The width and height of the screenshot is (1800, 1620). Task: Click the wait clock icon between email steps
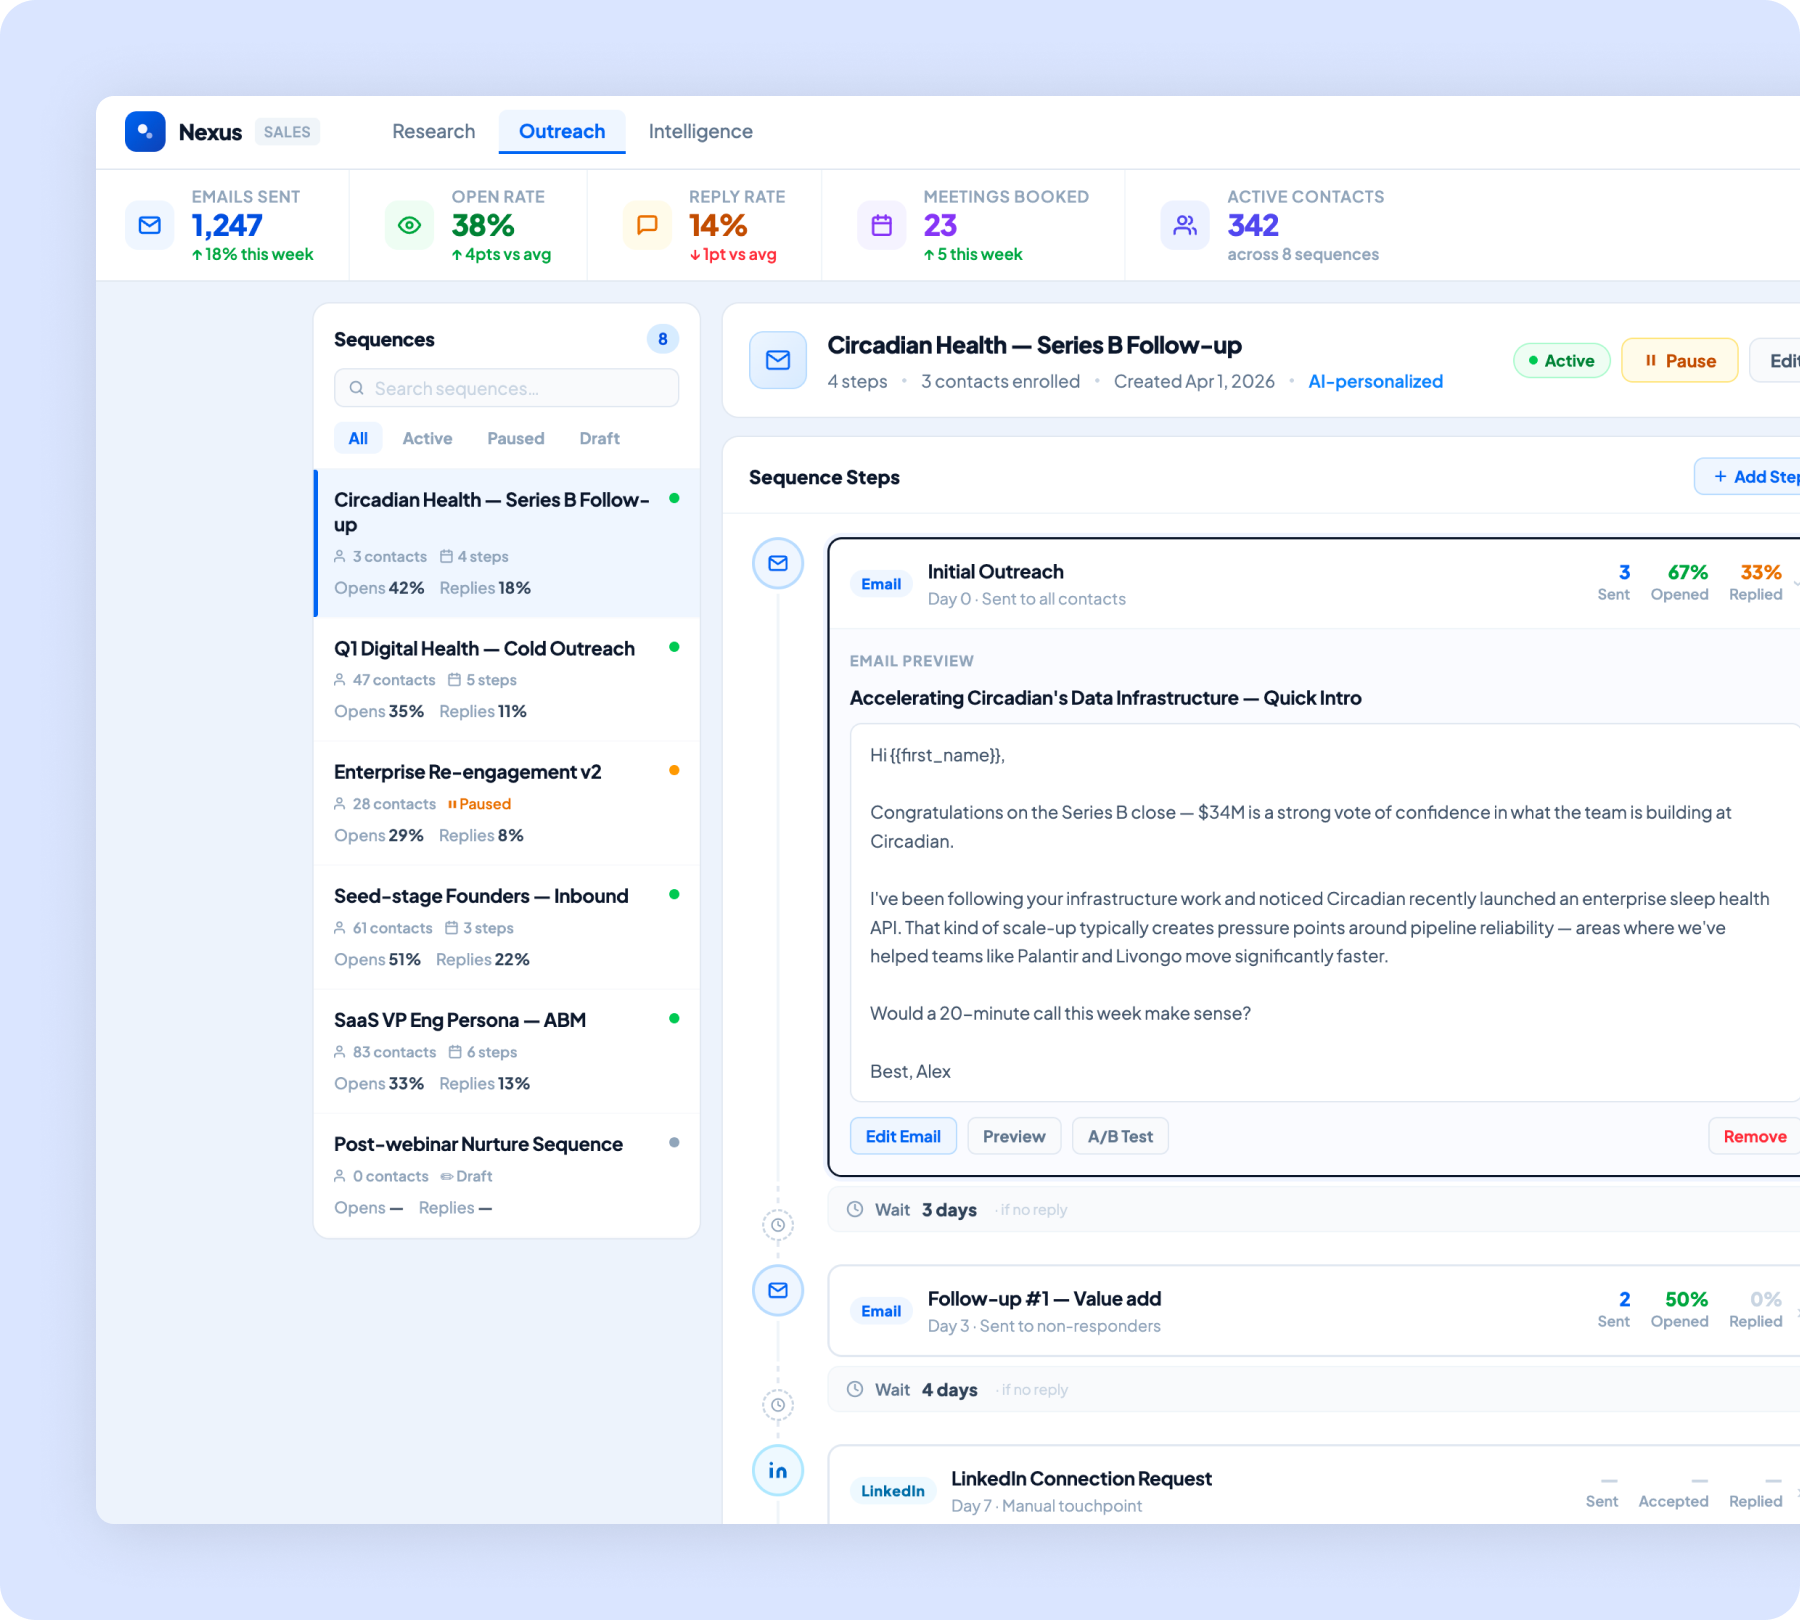(778, 1225)
